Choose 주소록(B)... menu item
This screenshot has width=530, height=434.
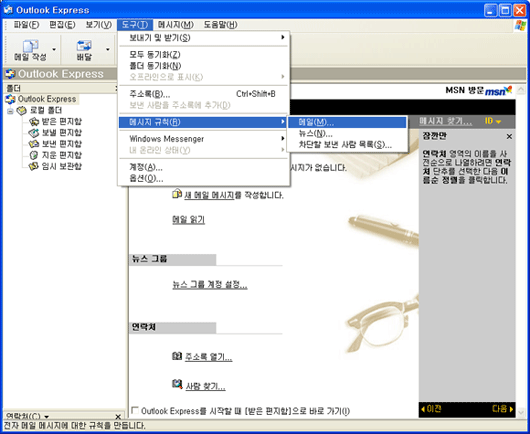(203, 94)
